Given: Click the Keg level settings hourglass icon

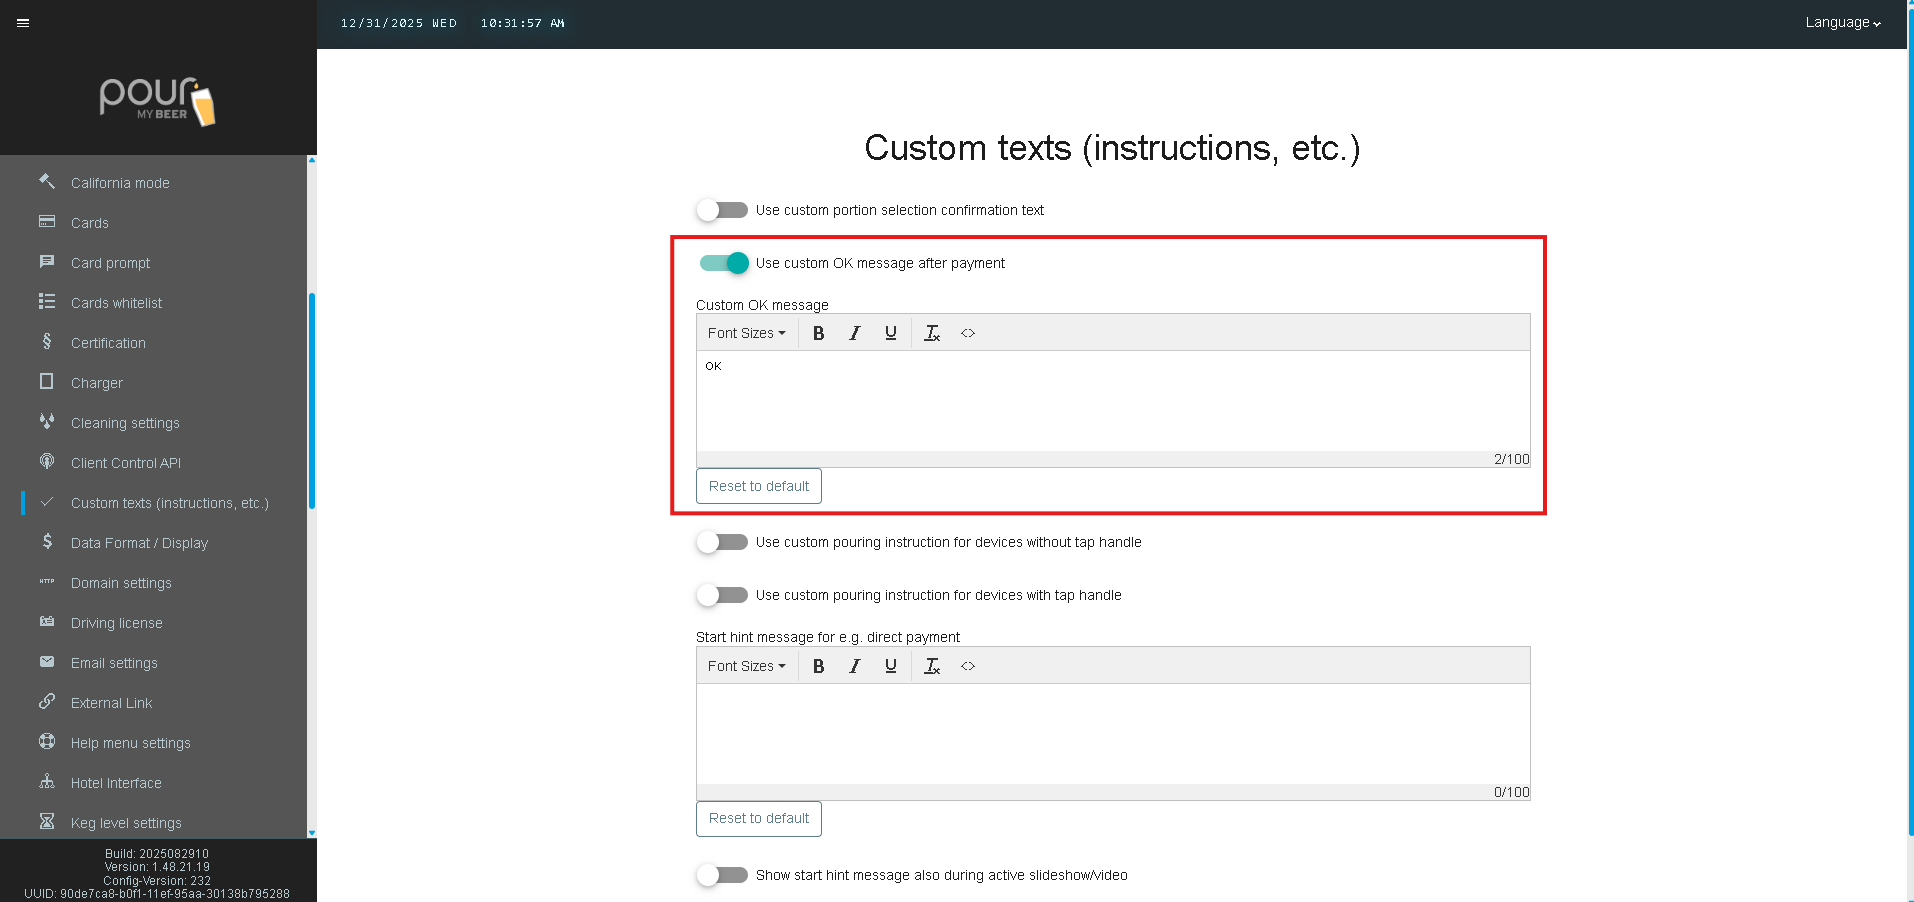Looking at the screenshot, I should [47, 822].
